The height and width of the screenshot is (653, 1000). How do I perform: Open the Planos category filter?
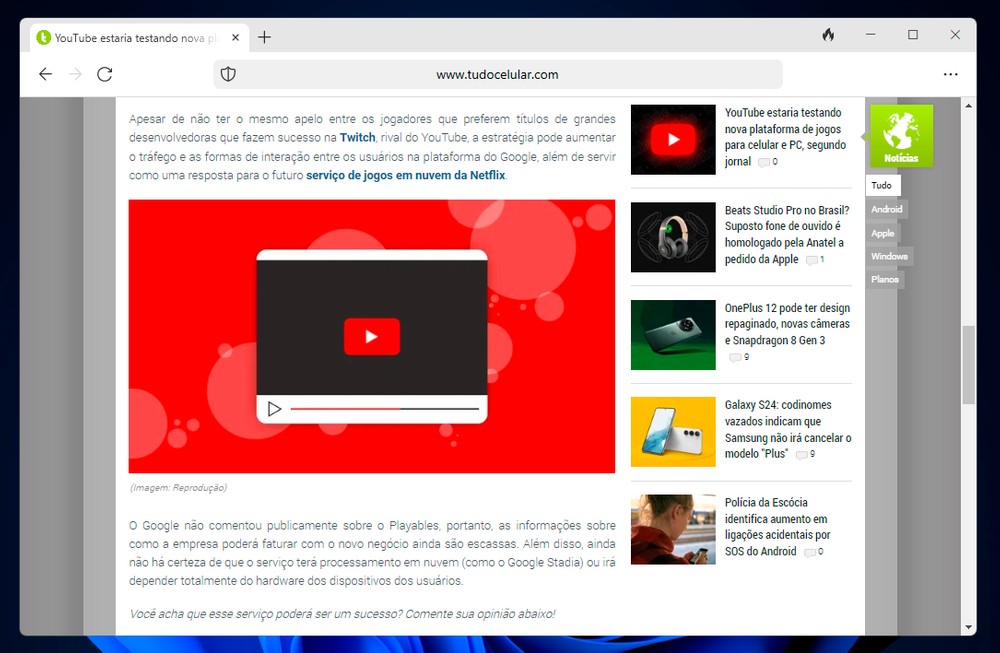[x=885, y=279]
